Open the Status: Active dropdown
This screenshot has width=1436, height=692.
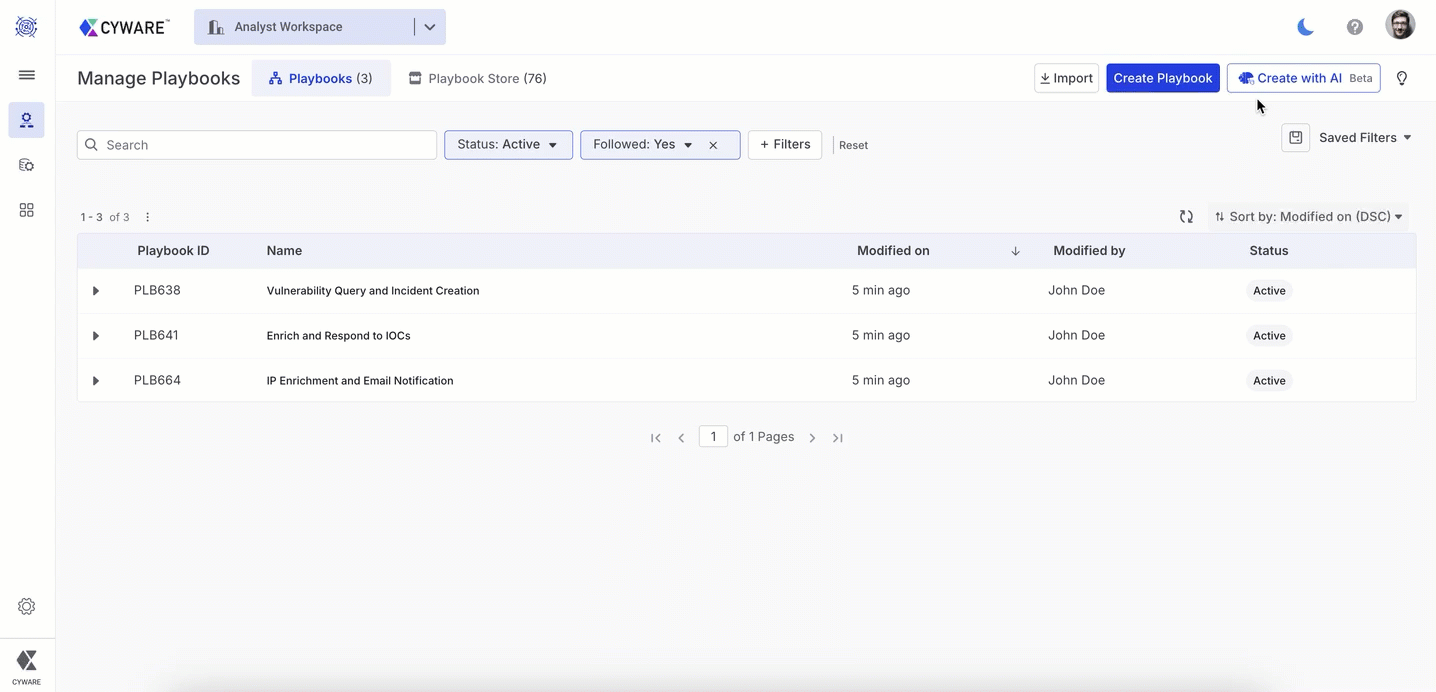[x=508, y=145]
